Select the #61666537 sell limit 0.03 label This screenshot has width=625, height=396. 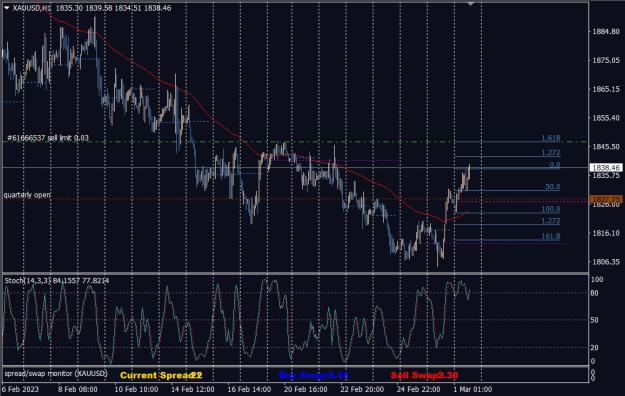click(x=48, y=138)
